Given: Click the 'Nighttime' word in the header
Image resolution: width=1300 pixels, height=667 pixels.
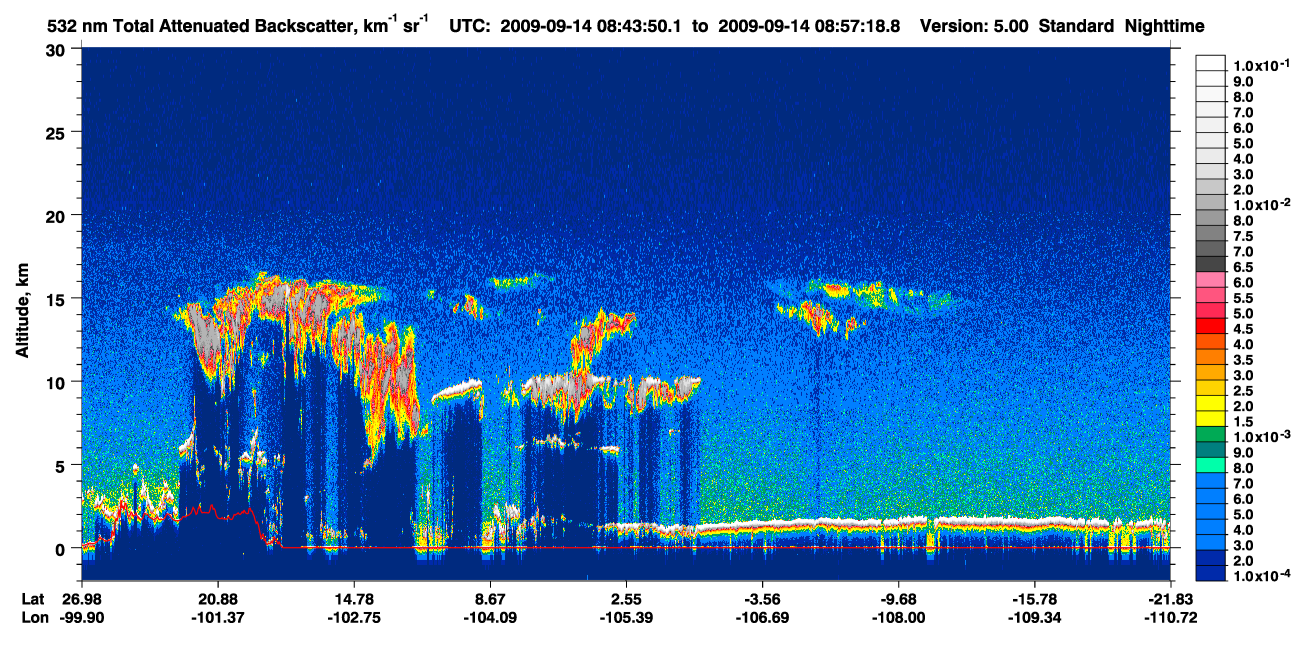Looking at the screenshot, I should click(1165, 27).
